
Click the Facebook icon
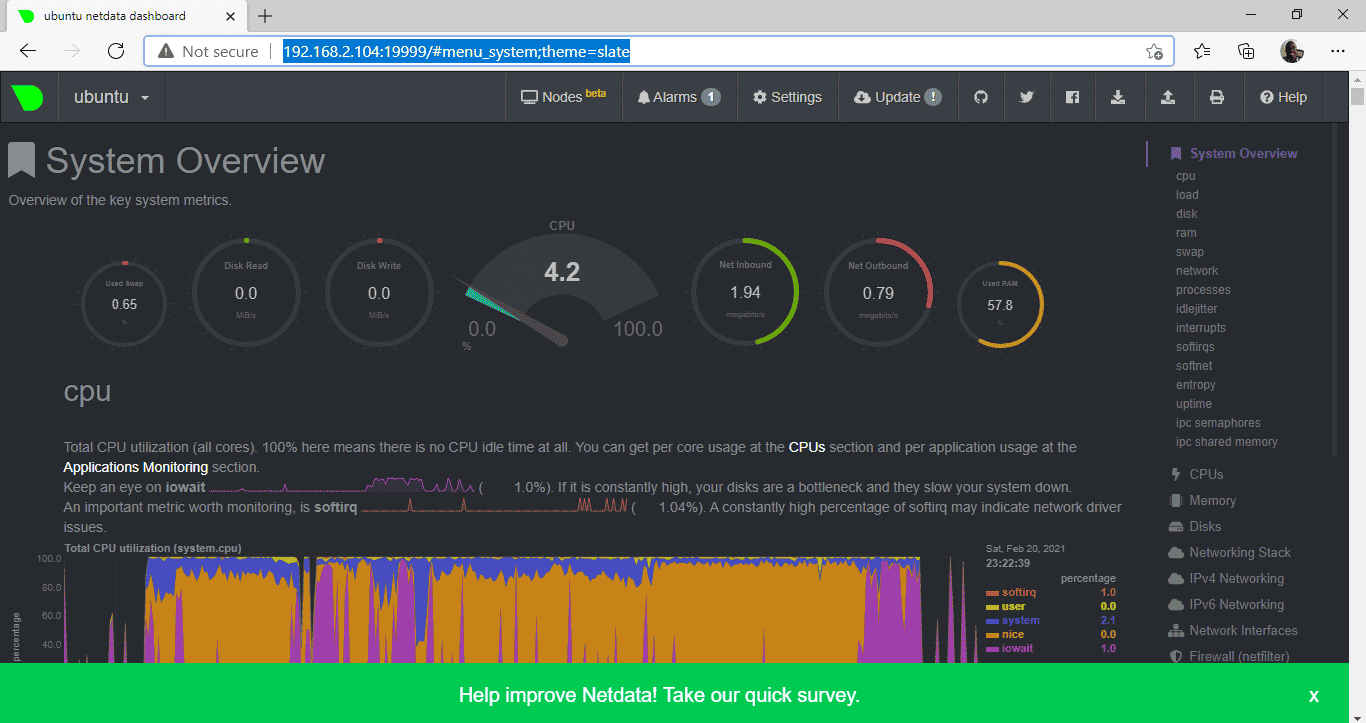(1072, 97)
